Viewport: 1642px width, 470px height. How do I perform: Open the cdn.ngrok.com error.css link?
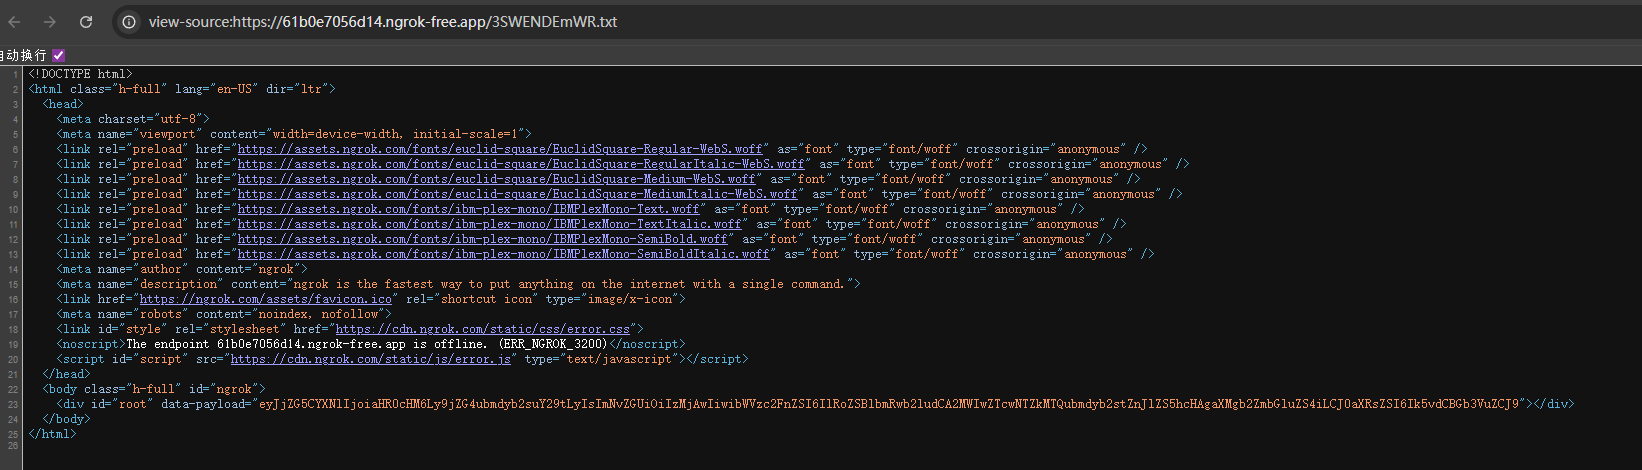(483, 329)
